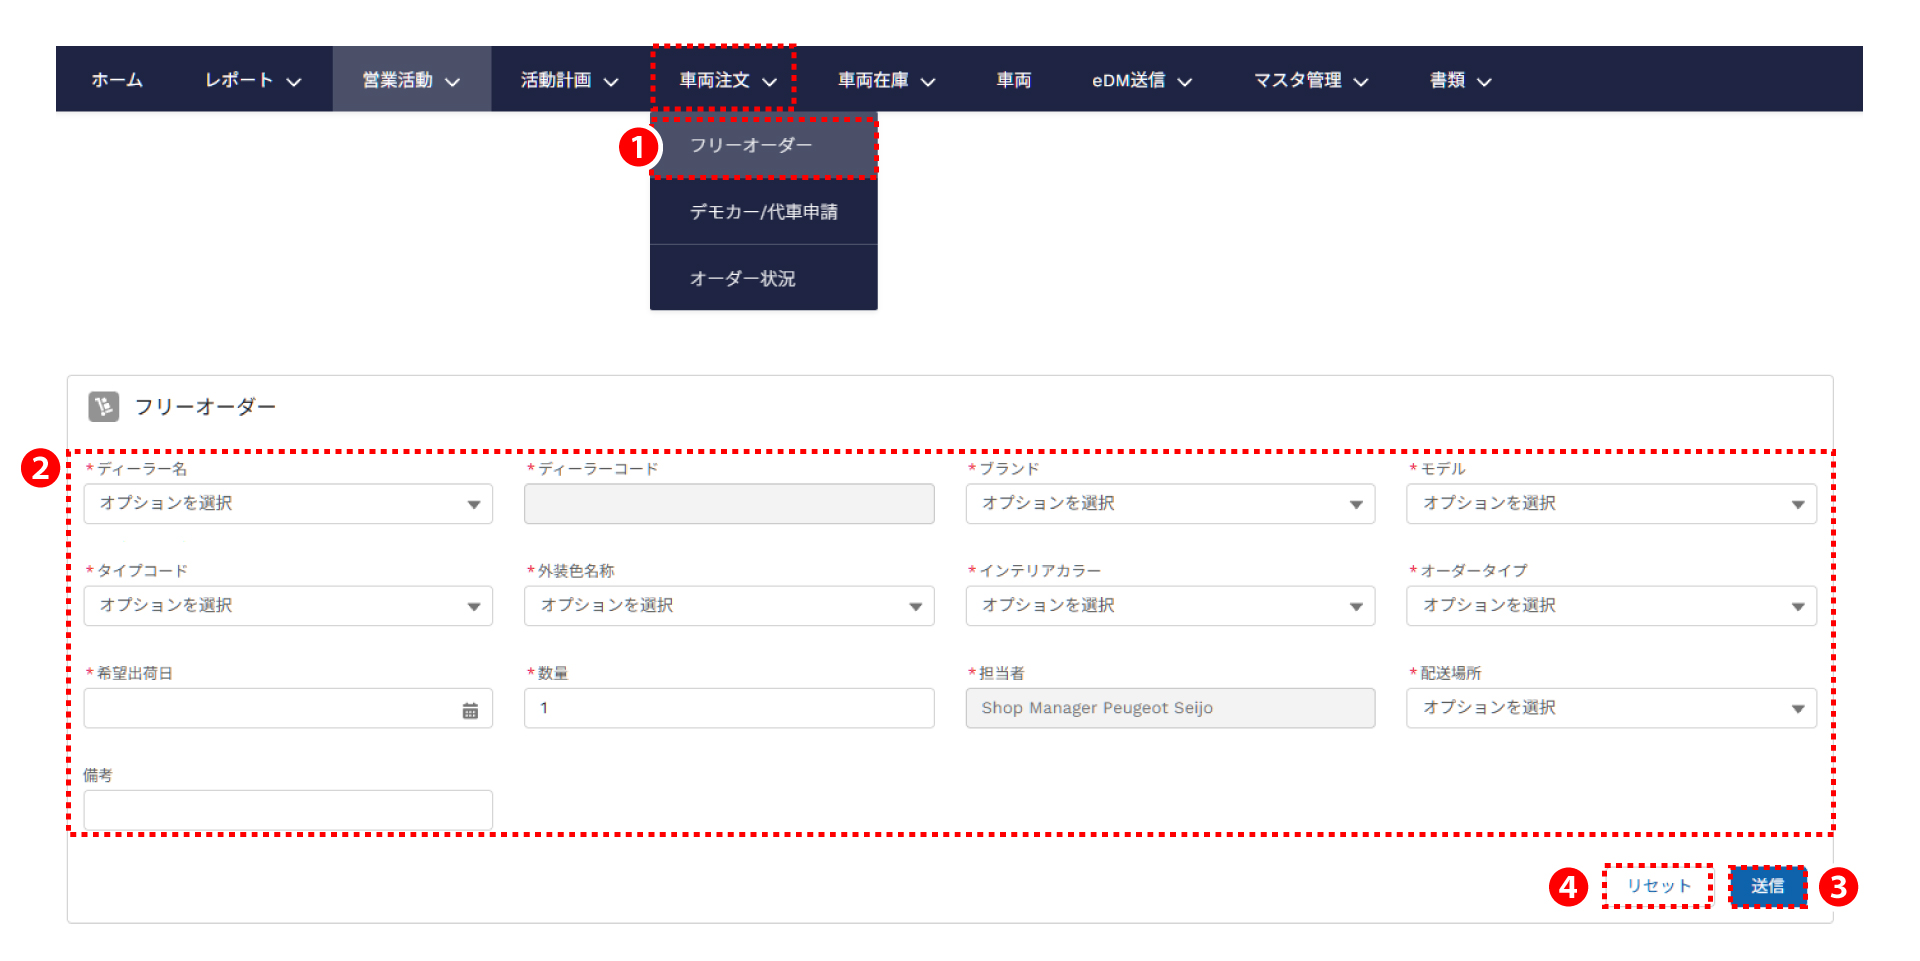Open the 外装色名称 dropdown
1920x961 pixels.
(729, 606)
